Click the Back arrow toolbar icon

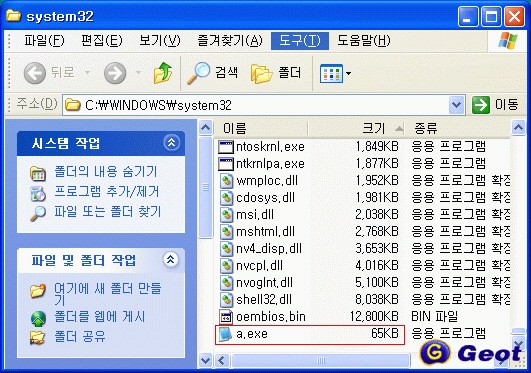coord(35,73)
